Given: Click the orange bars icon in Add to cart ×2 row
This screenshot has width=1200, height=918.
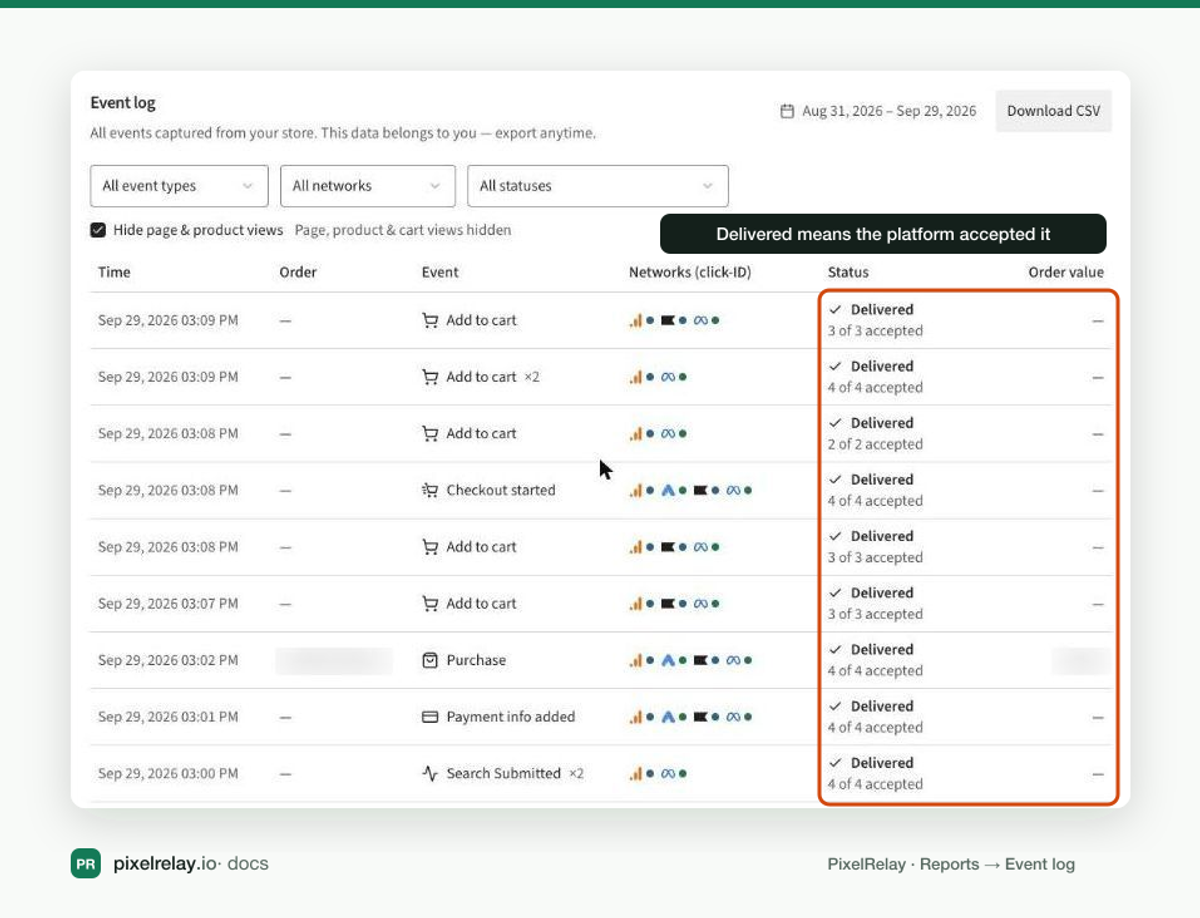Looking at the screenshot, I should pos(635,378).
